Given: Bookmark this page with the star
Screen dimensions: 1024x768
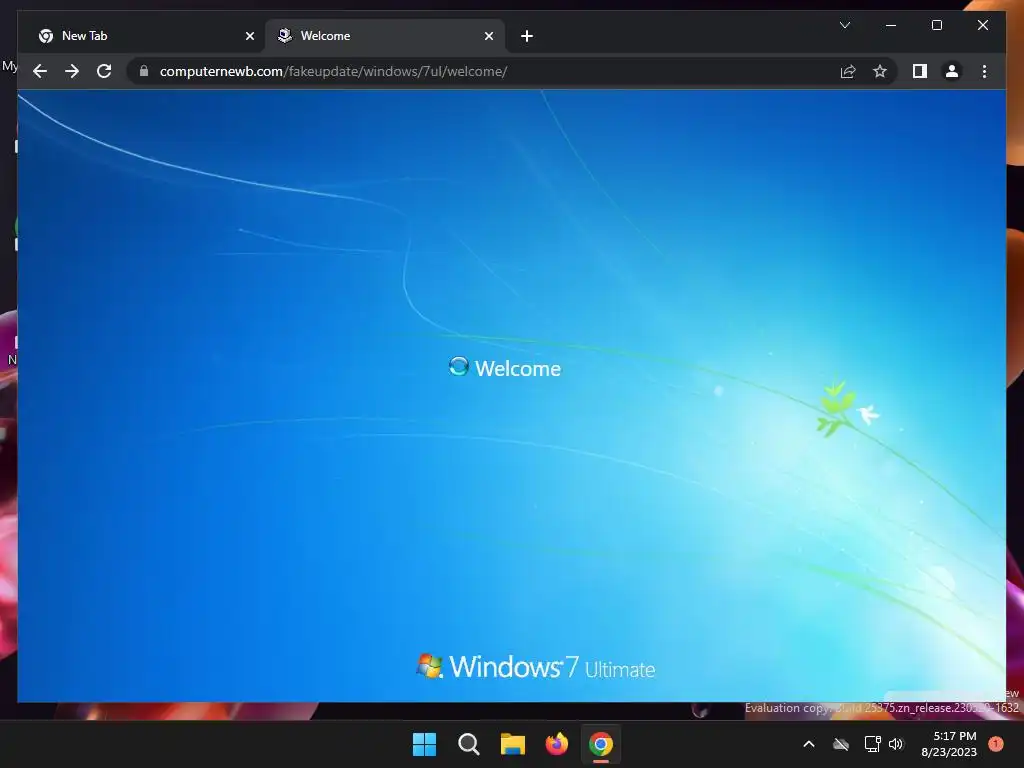Looking at the screenshot, I should (x=880, y=71).
